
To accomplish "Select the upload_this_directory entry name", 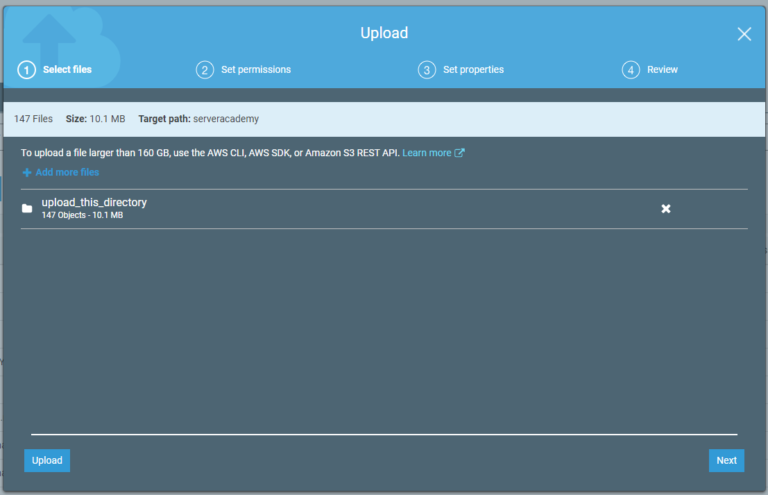I will 94,202.
